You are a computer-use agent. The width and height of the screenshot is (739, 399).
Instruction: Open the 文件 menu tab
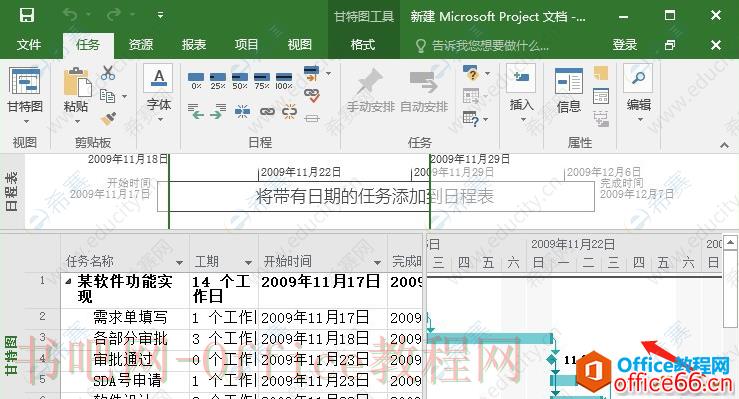click(x=28, y=45)
